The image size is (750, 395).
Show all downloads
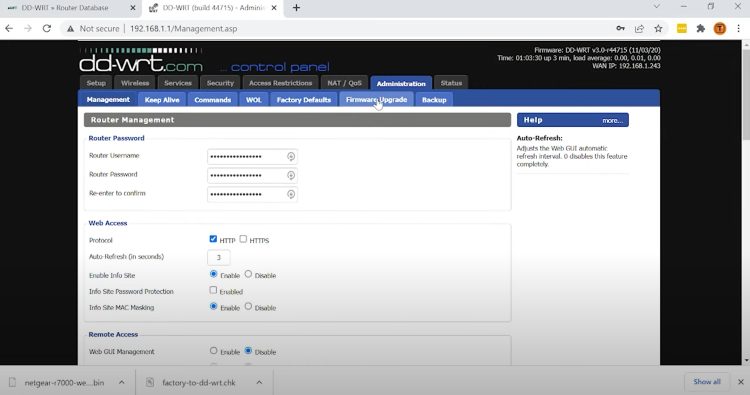pyautogui.click(x=706, y=382)
